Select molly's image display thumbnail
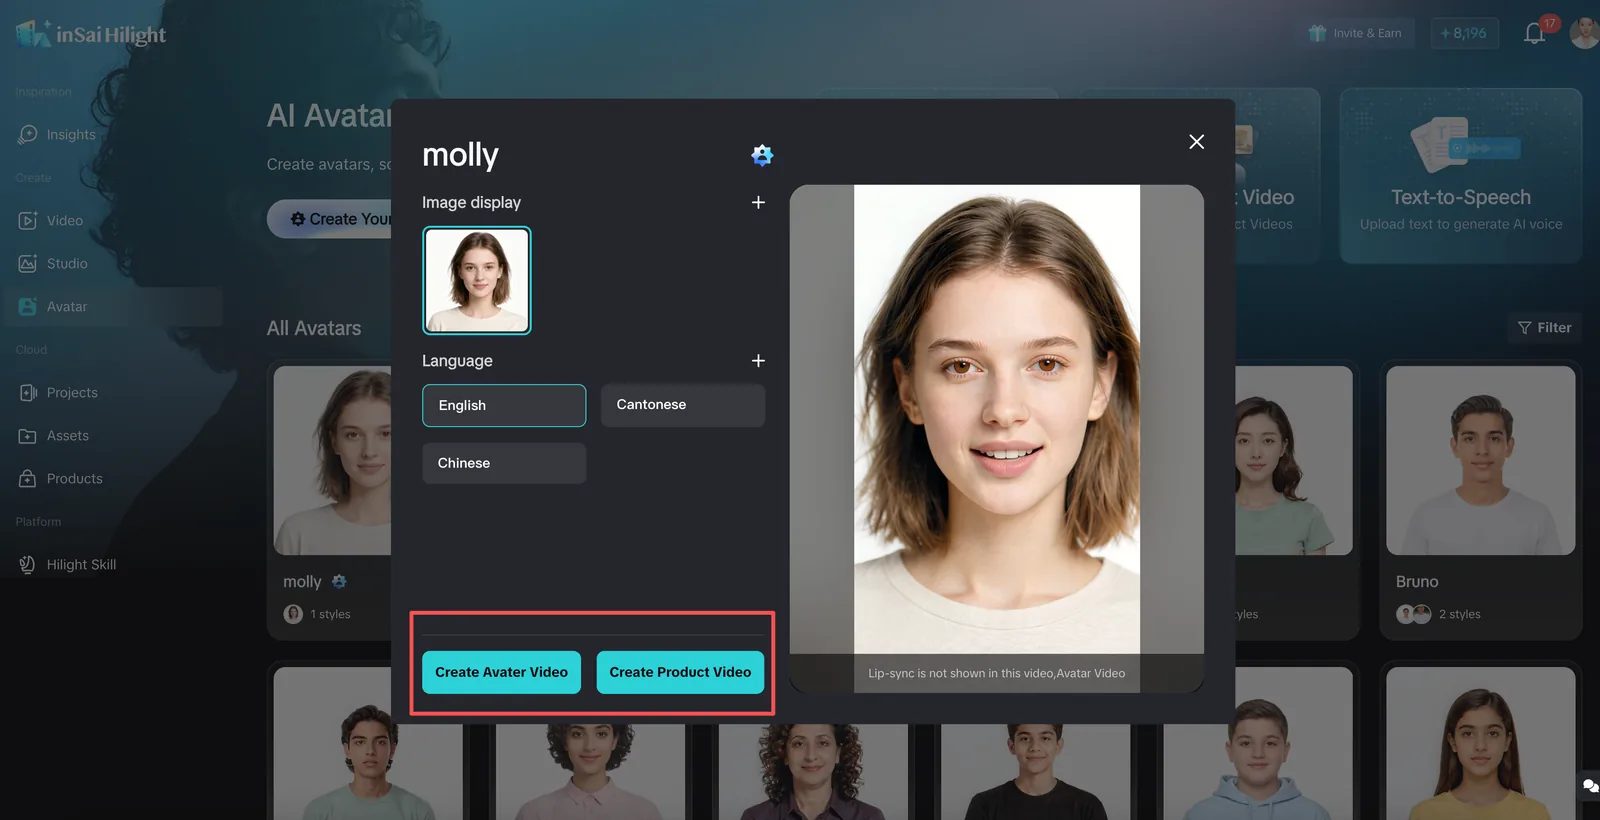 pyautogui.click(x=477, y=280)
